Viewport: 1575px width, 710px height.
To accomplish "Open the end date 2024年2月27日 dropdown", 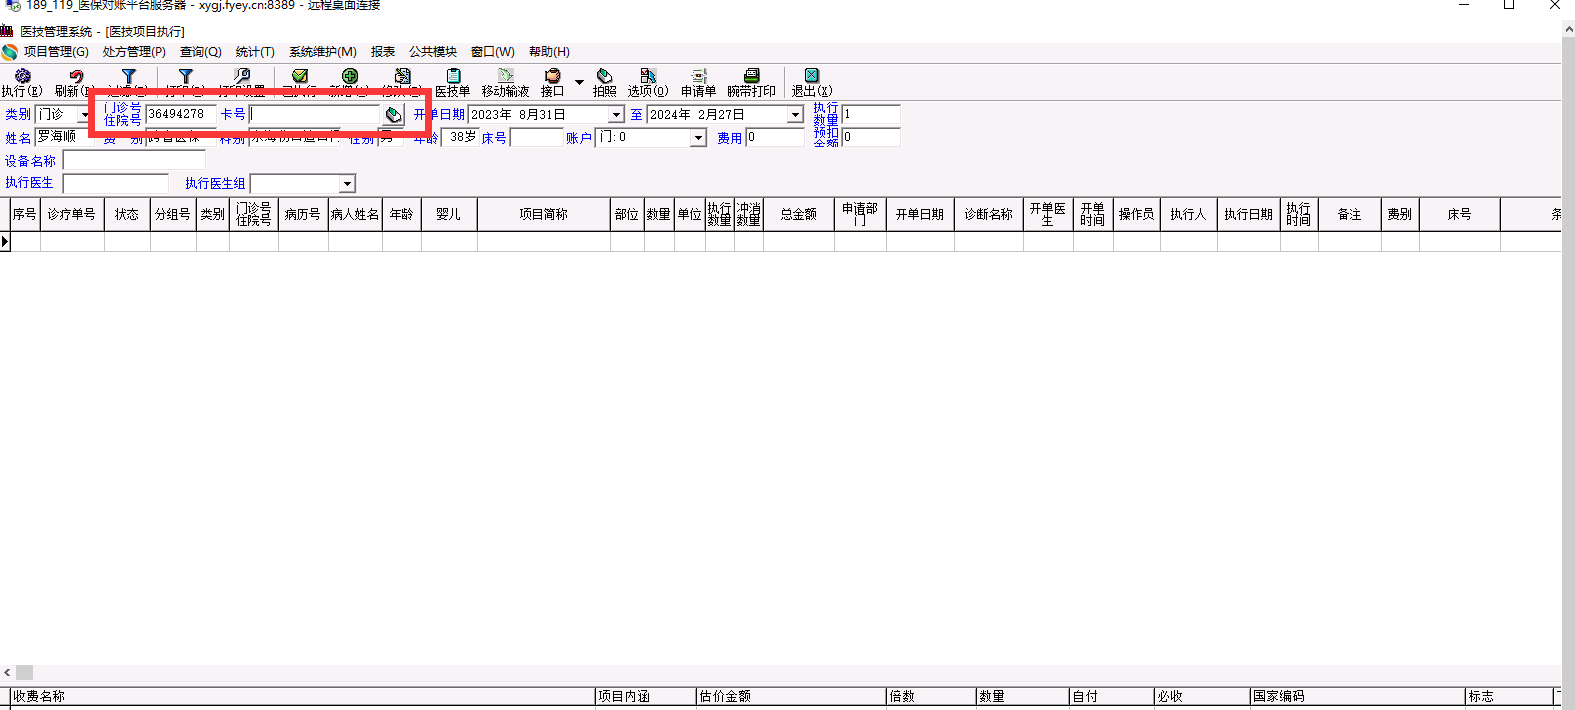I will (x=795, y=115).
